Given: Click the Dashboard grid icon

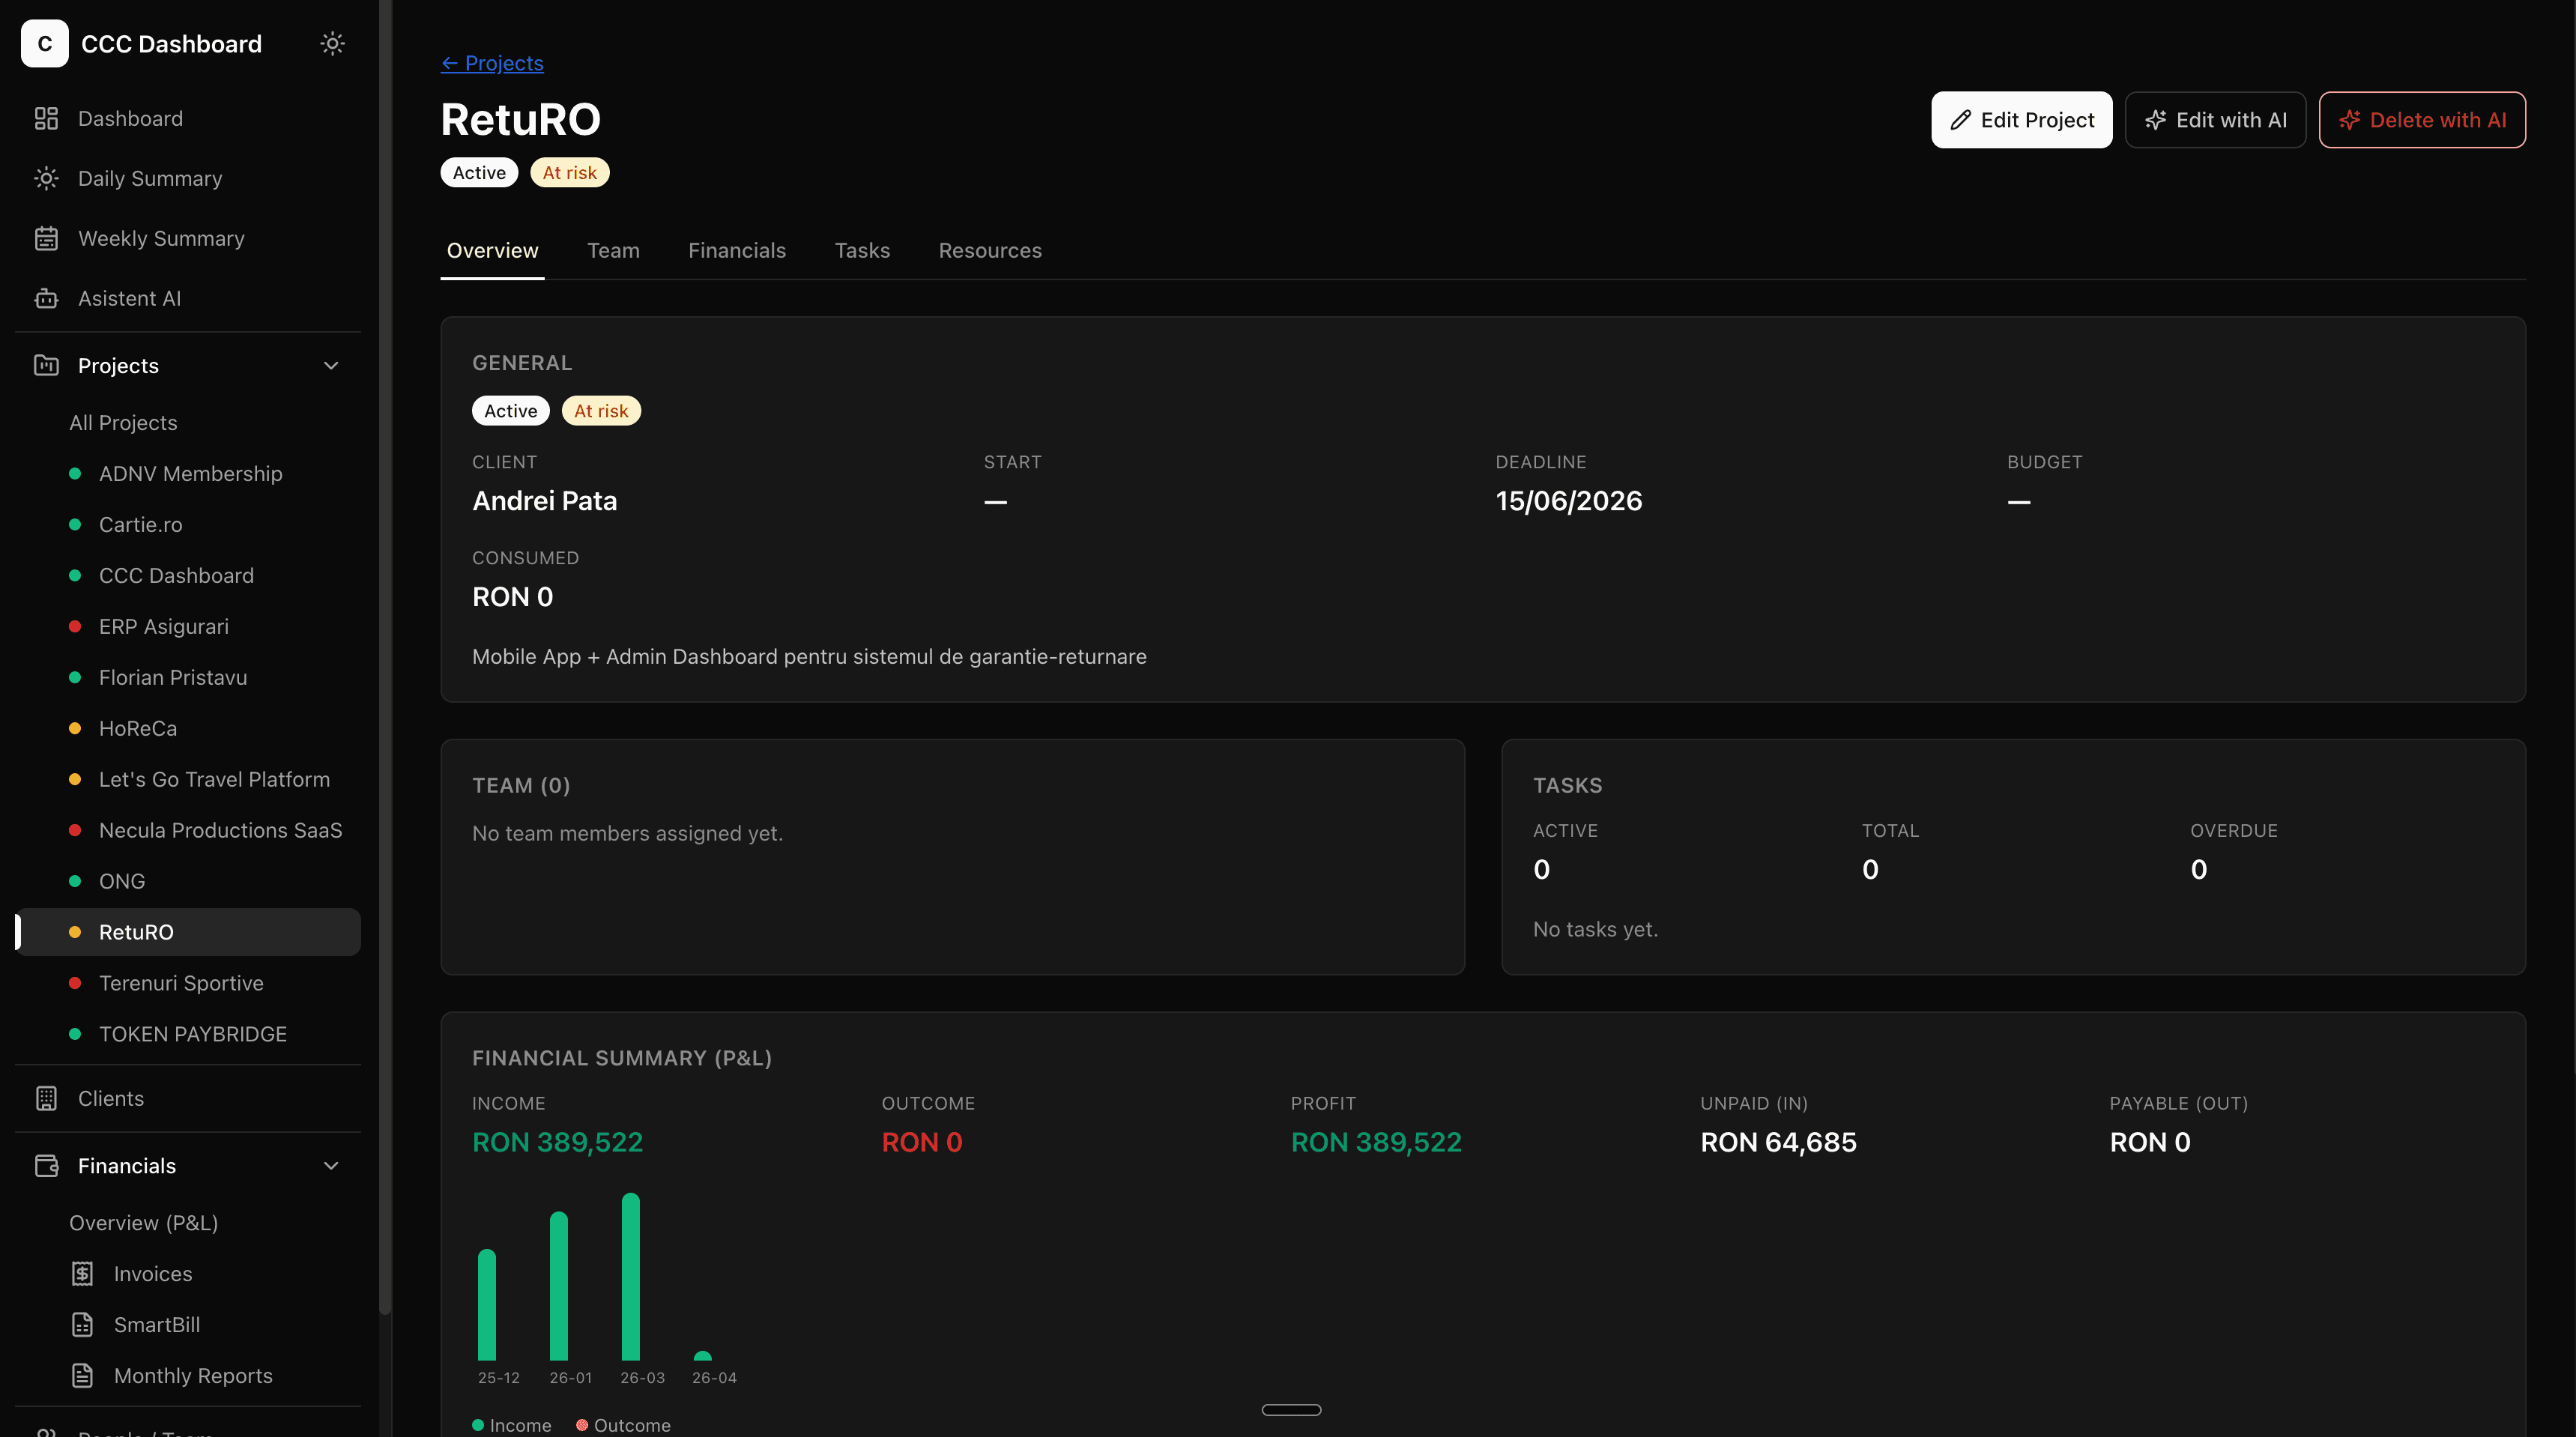Looking at the screenshot, I should point(46,118).
